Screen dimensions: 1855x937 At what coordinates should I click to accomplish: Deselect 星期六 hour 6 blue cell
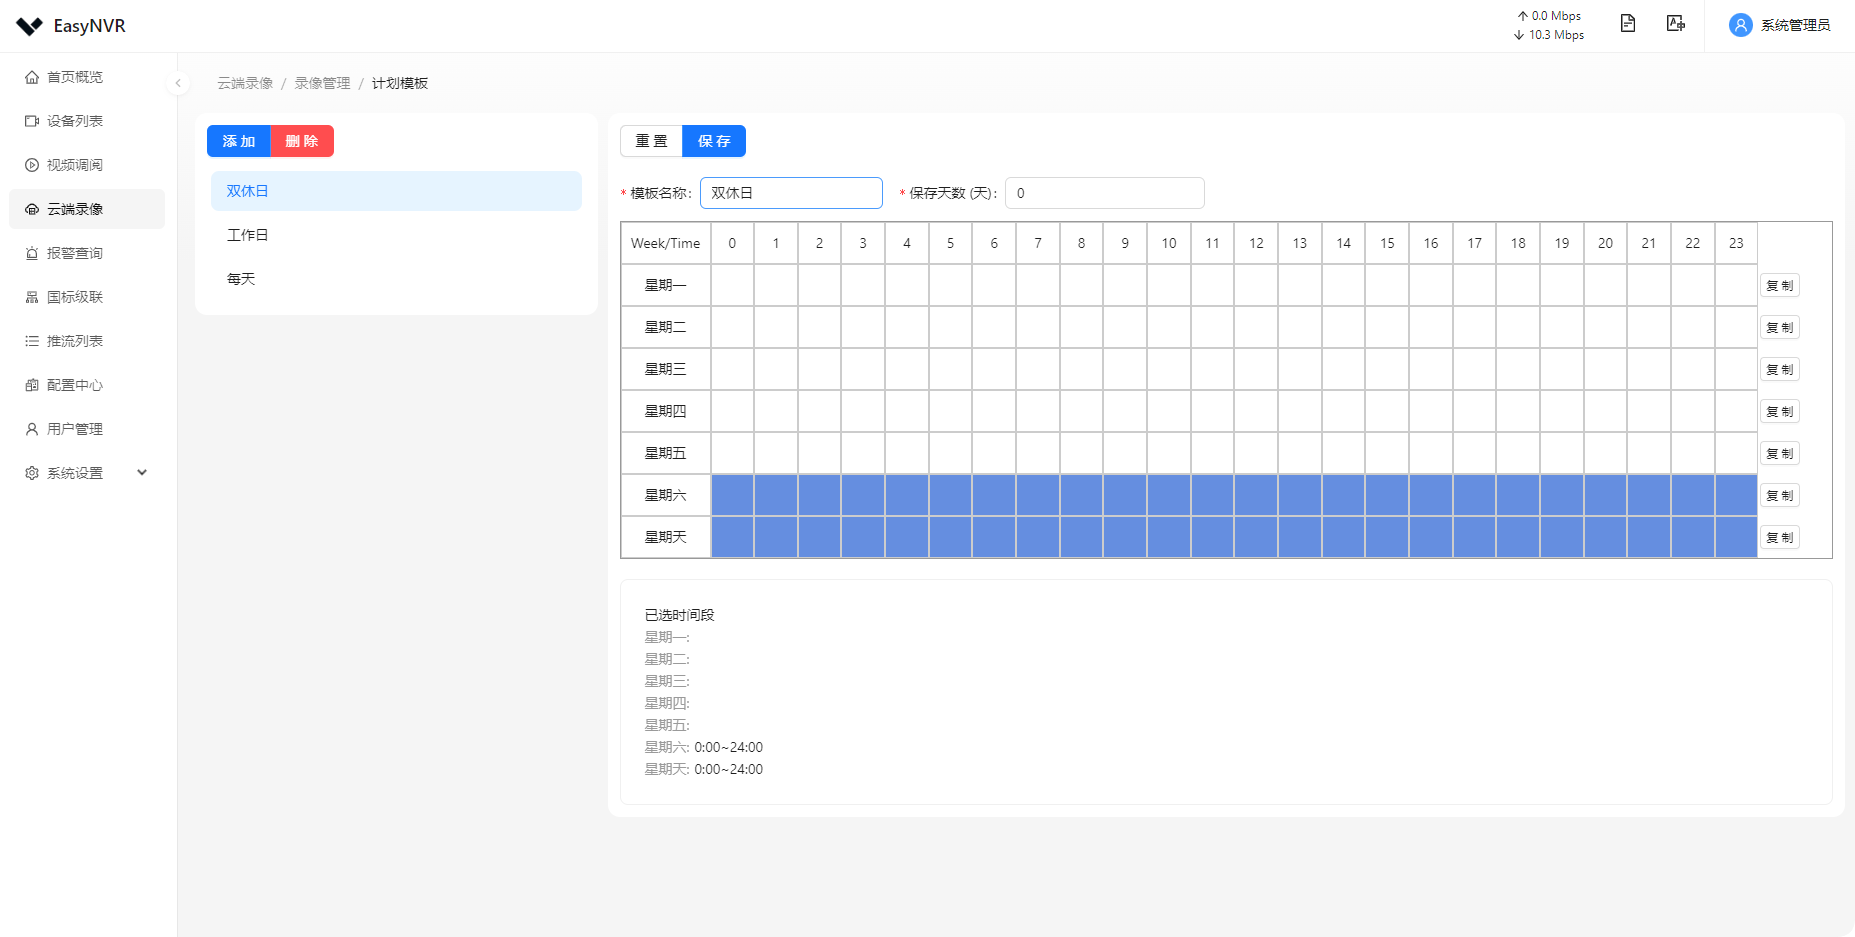tap(994, 495)
